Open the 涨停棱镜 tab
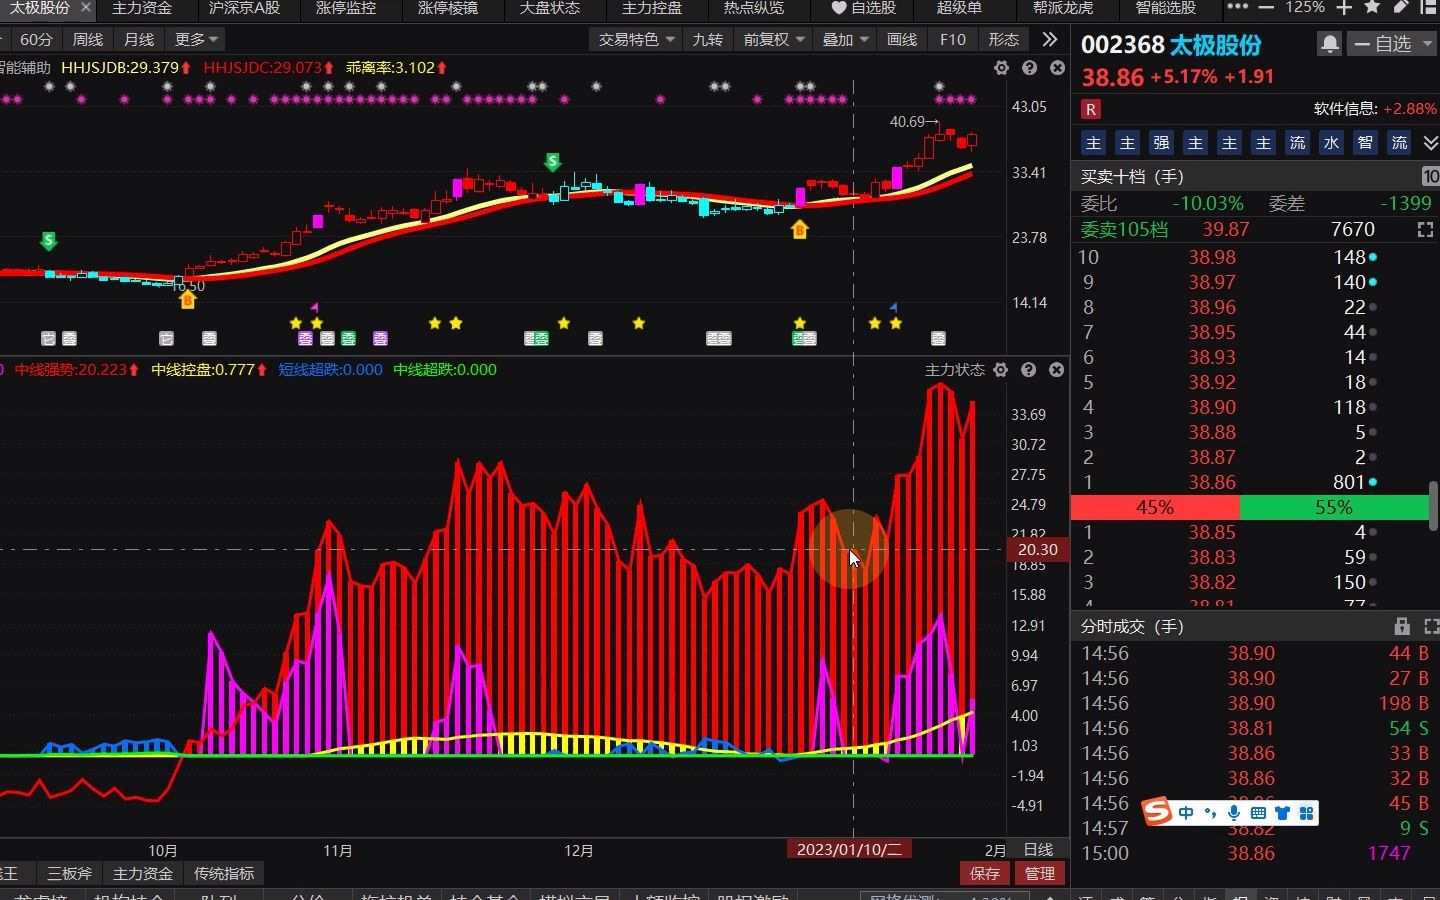Screen dimensions: 1440x900 448,8
